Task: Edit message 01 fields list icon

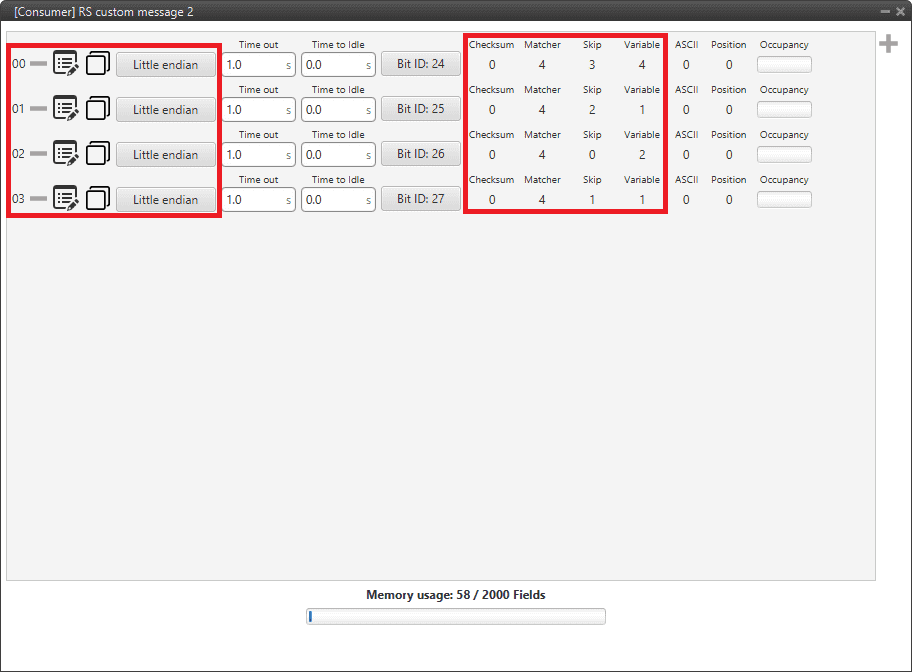Action: coord(66,109)
